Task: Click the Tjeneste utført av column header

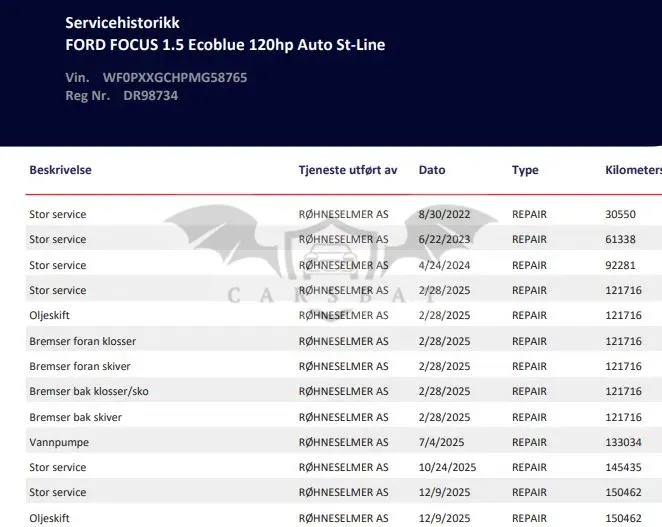Action: point(348,170)
